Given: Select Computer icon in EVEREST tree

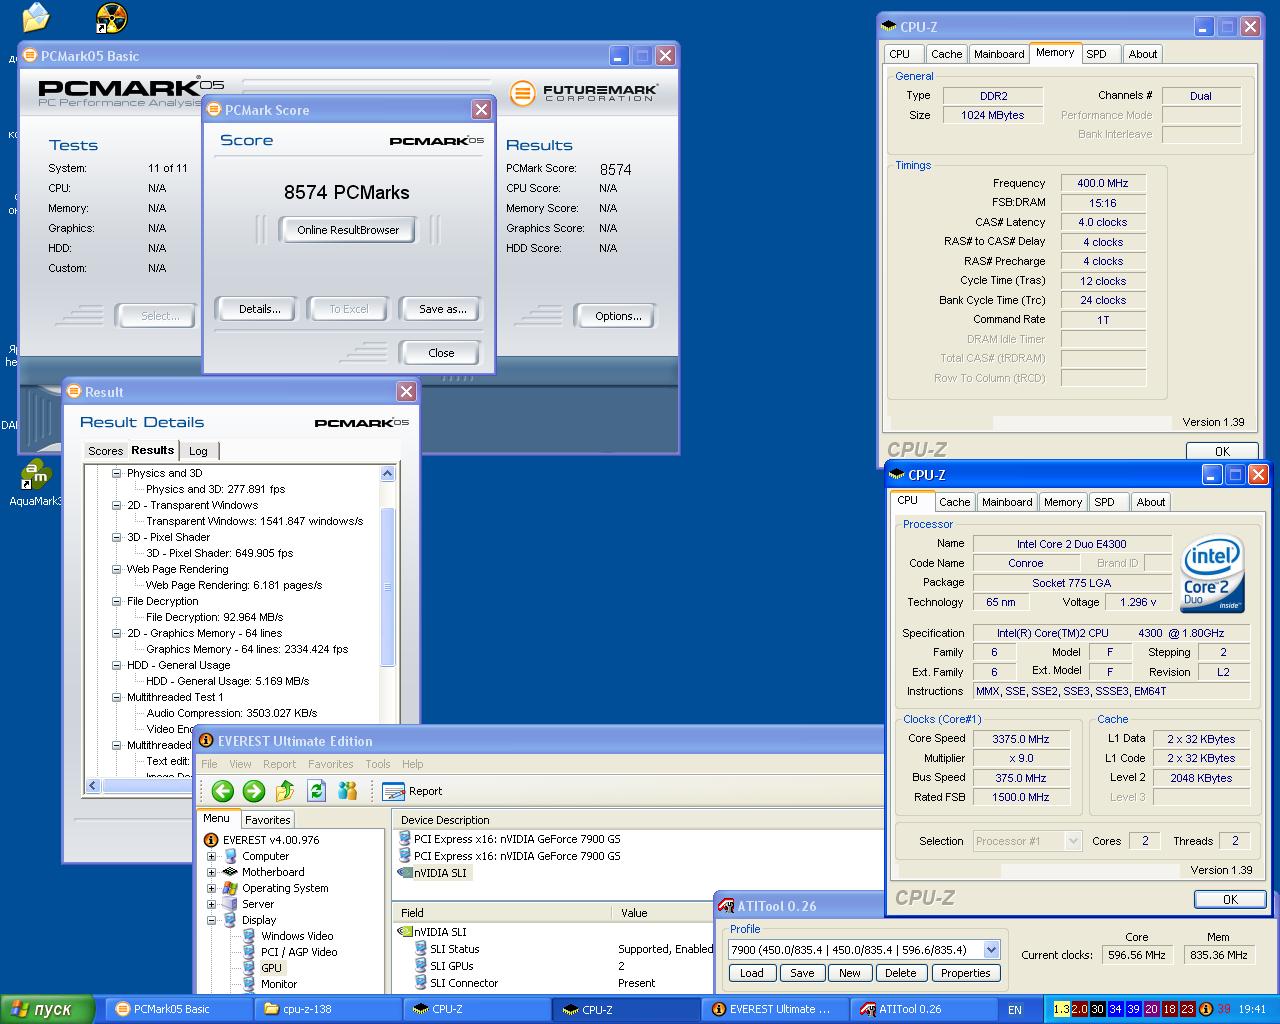Looking at the screenshot, I should (231, 856).
